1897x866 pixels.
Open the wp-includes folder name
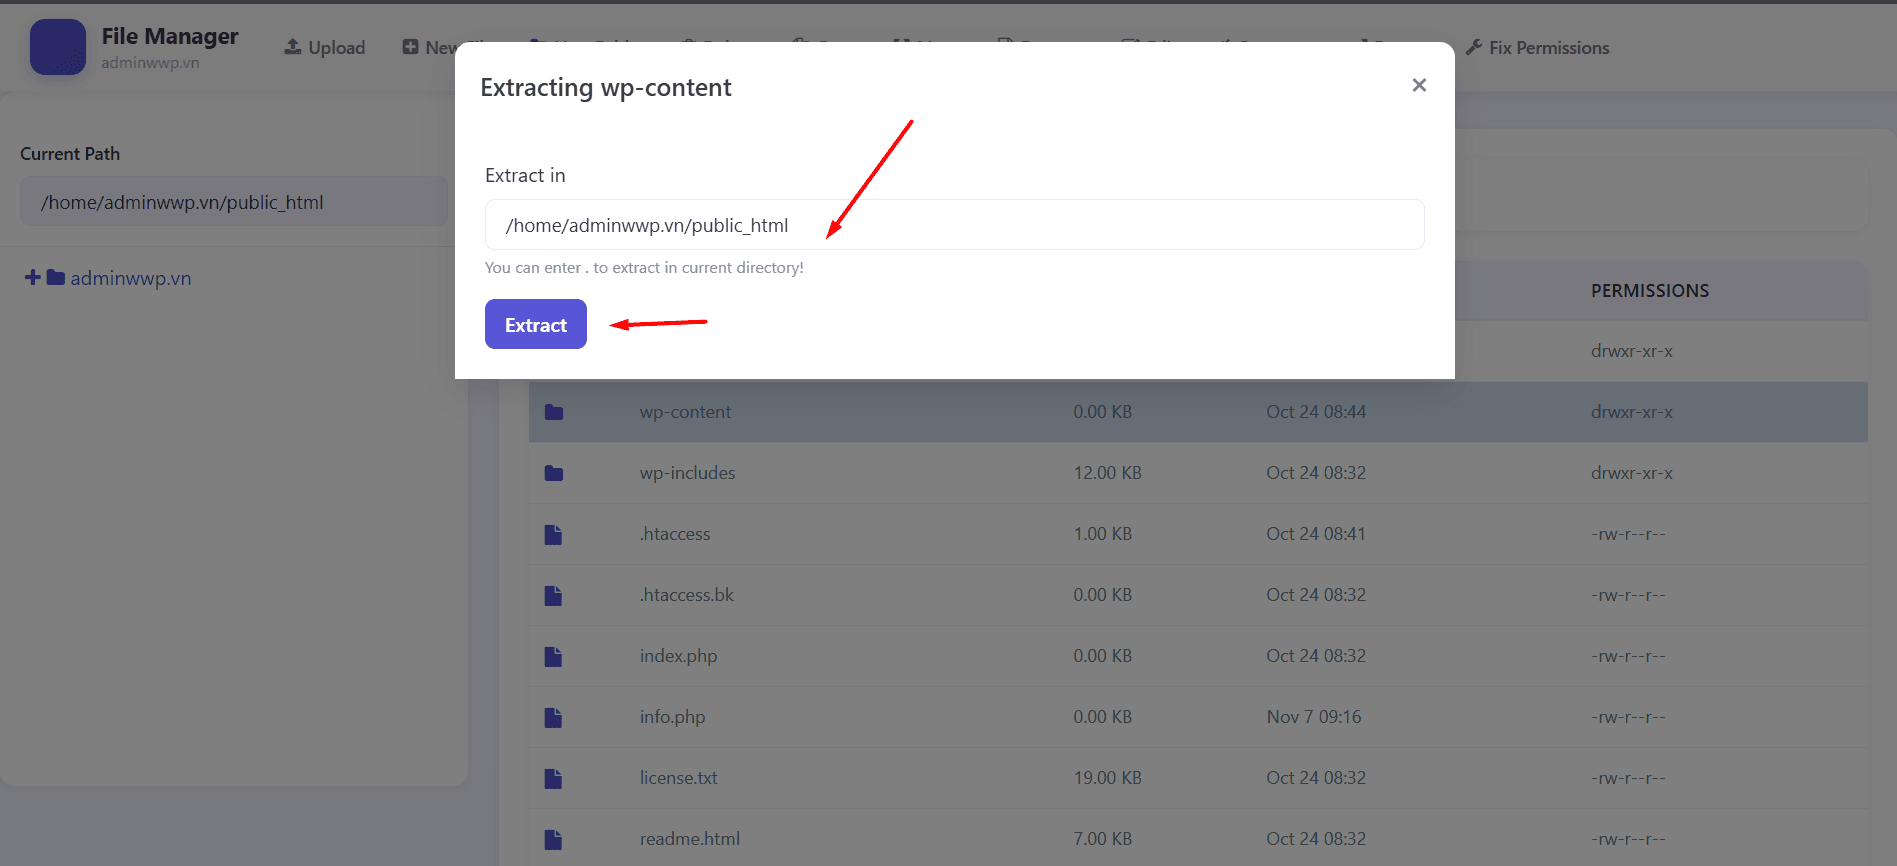click(x=687, y=473)
